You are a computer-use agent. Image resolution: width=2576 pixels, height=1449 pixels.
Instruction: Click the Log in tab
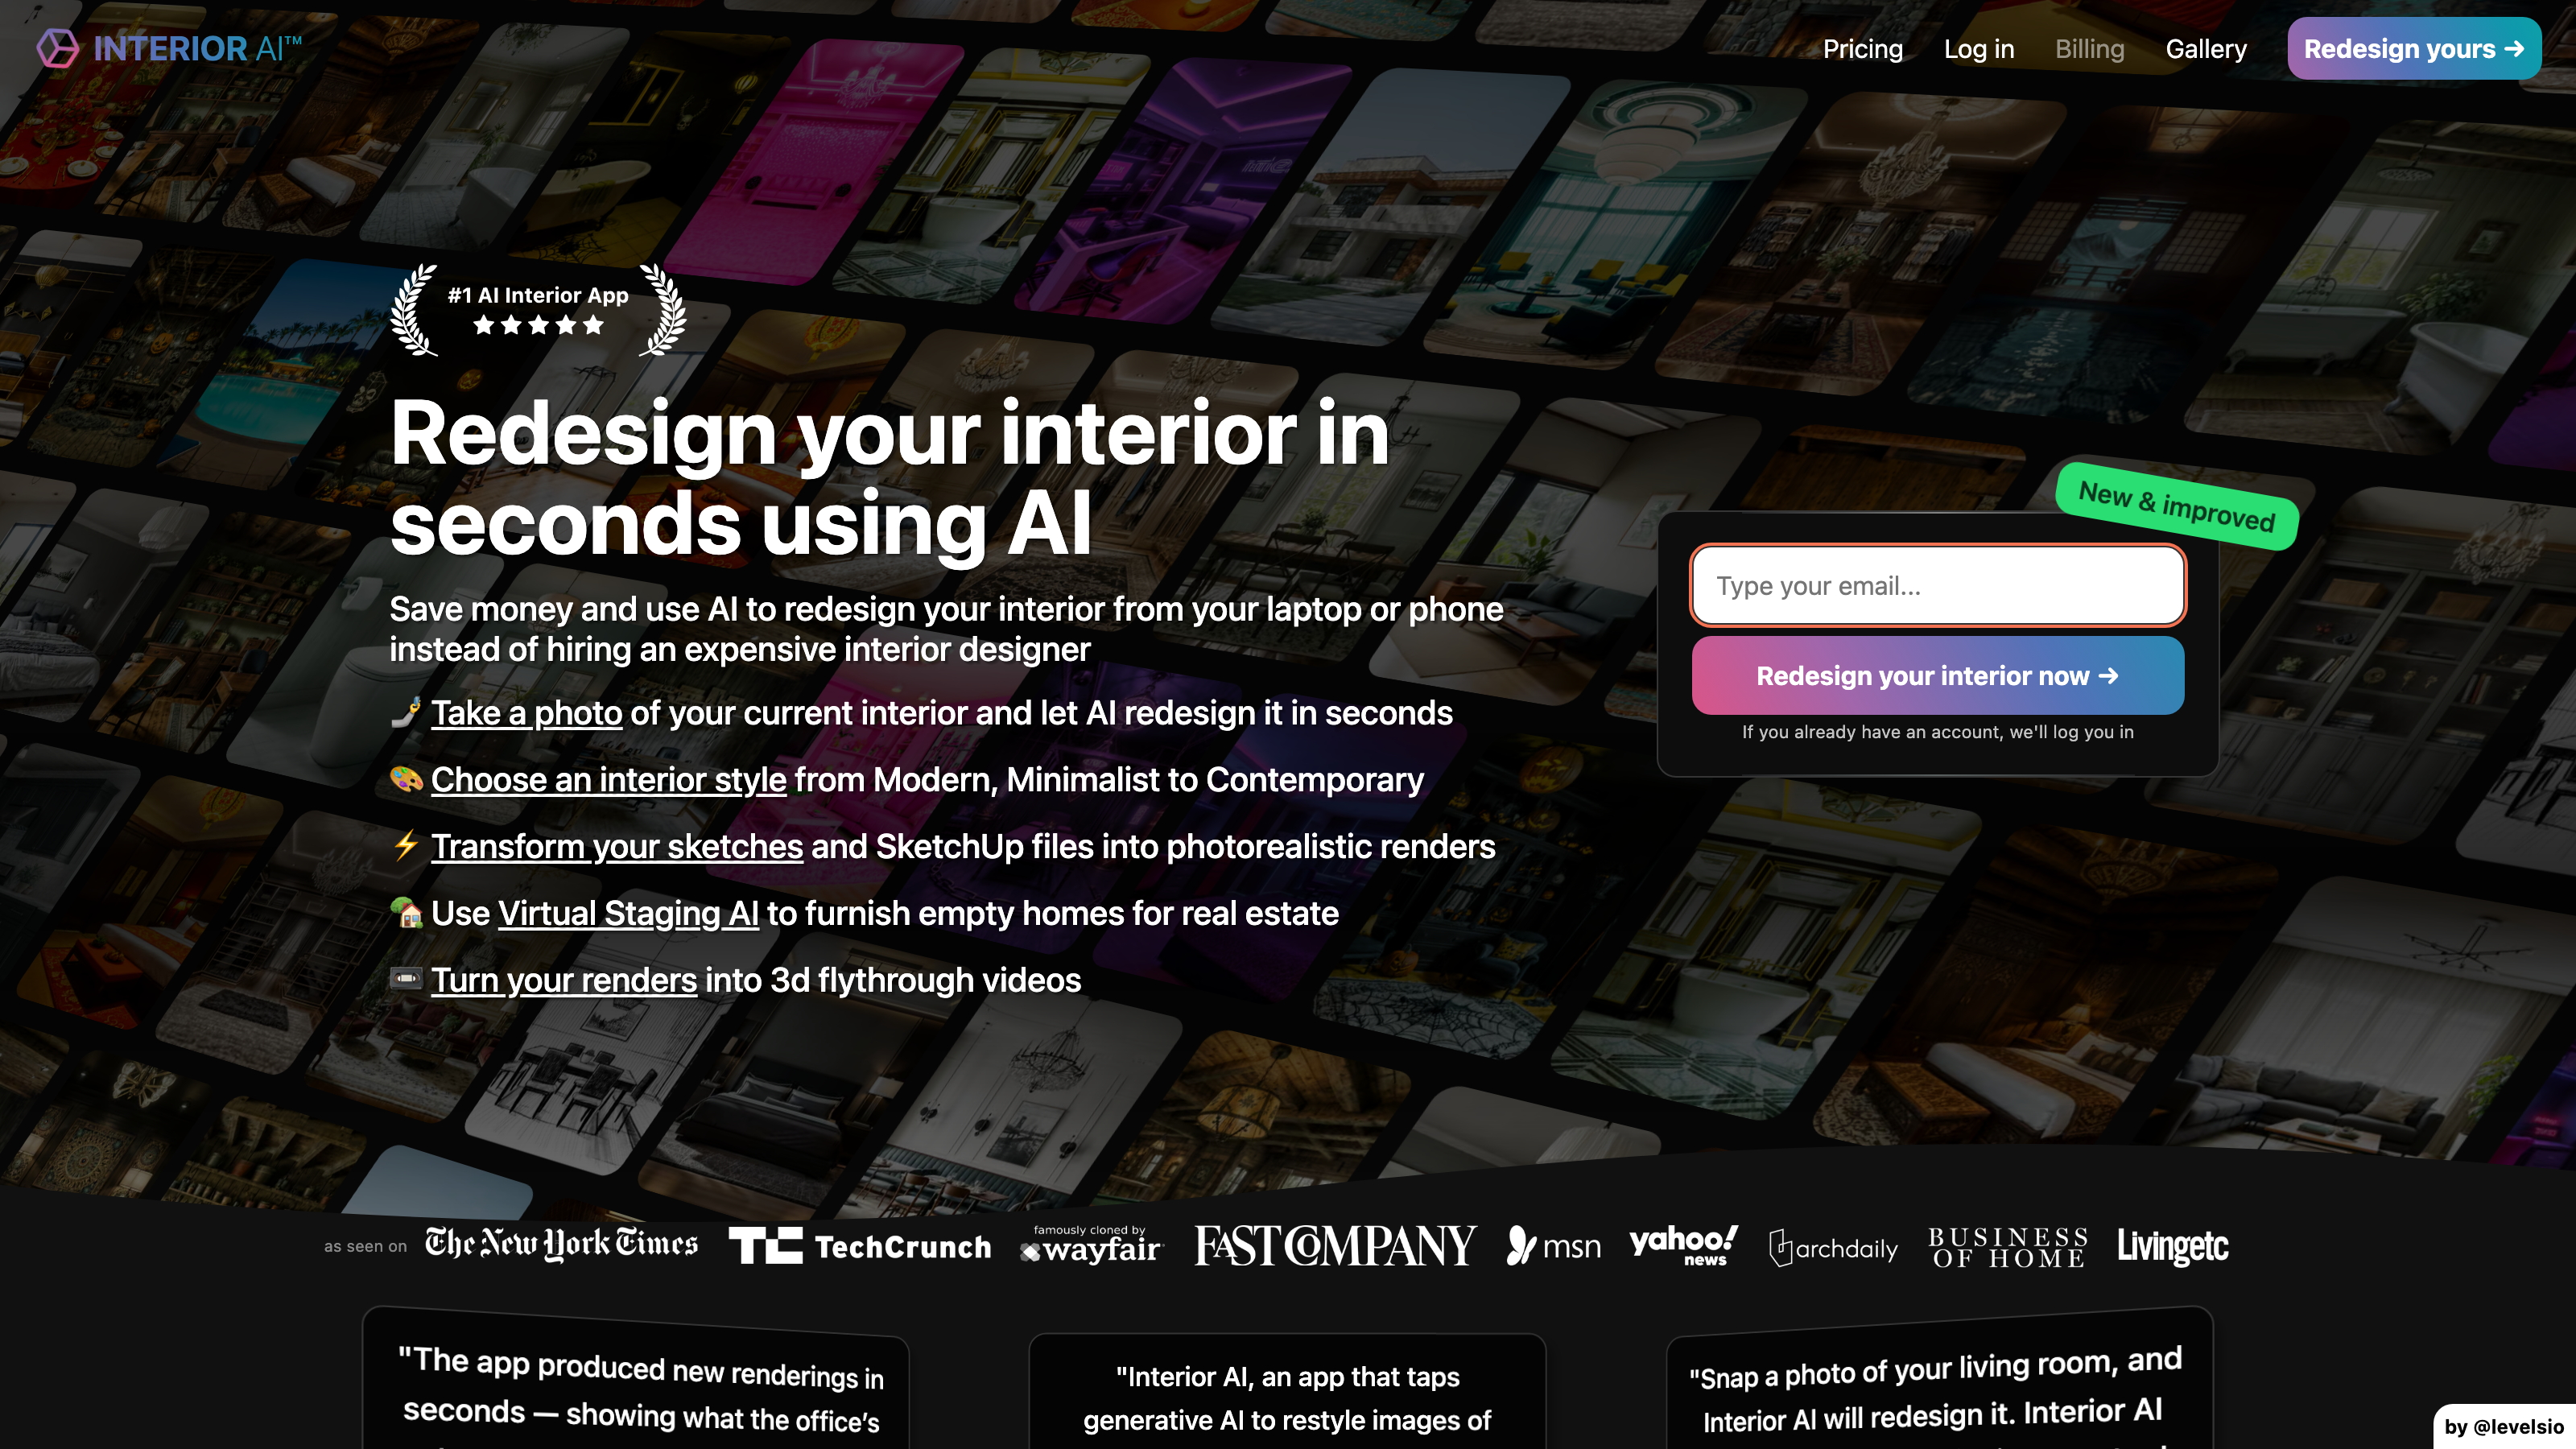click(x=1978, y=47)
